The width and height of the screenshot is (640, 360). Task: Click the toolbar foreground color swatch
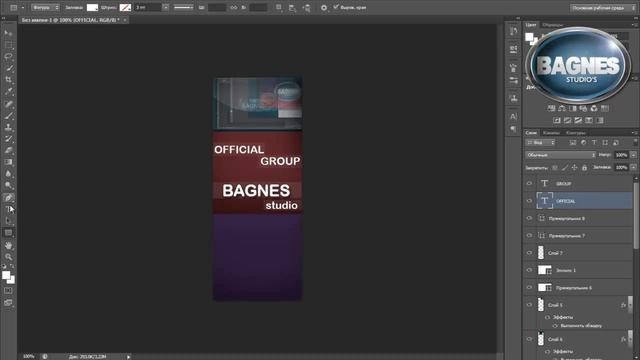[x=6, y=276]
